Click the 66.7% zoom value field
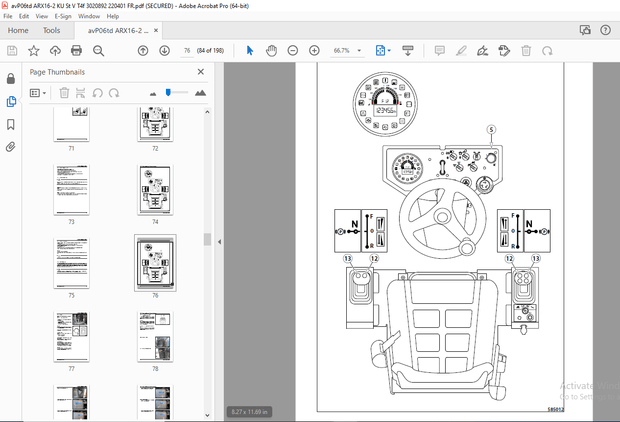Viewport: 620px width, 422px height. pyautogui.click(x=342, y=51)
